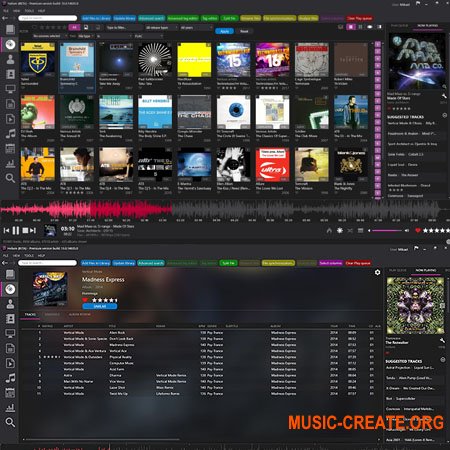Refresh suggested tracks in the lower window
Screen dimensions: 450x450
(x=443, y=360)
